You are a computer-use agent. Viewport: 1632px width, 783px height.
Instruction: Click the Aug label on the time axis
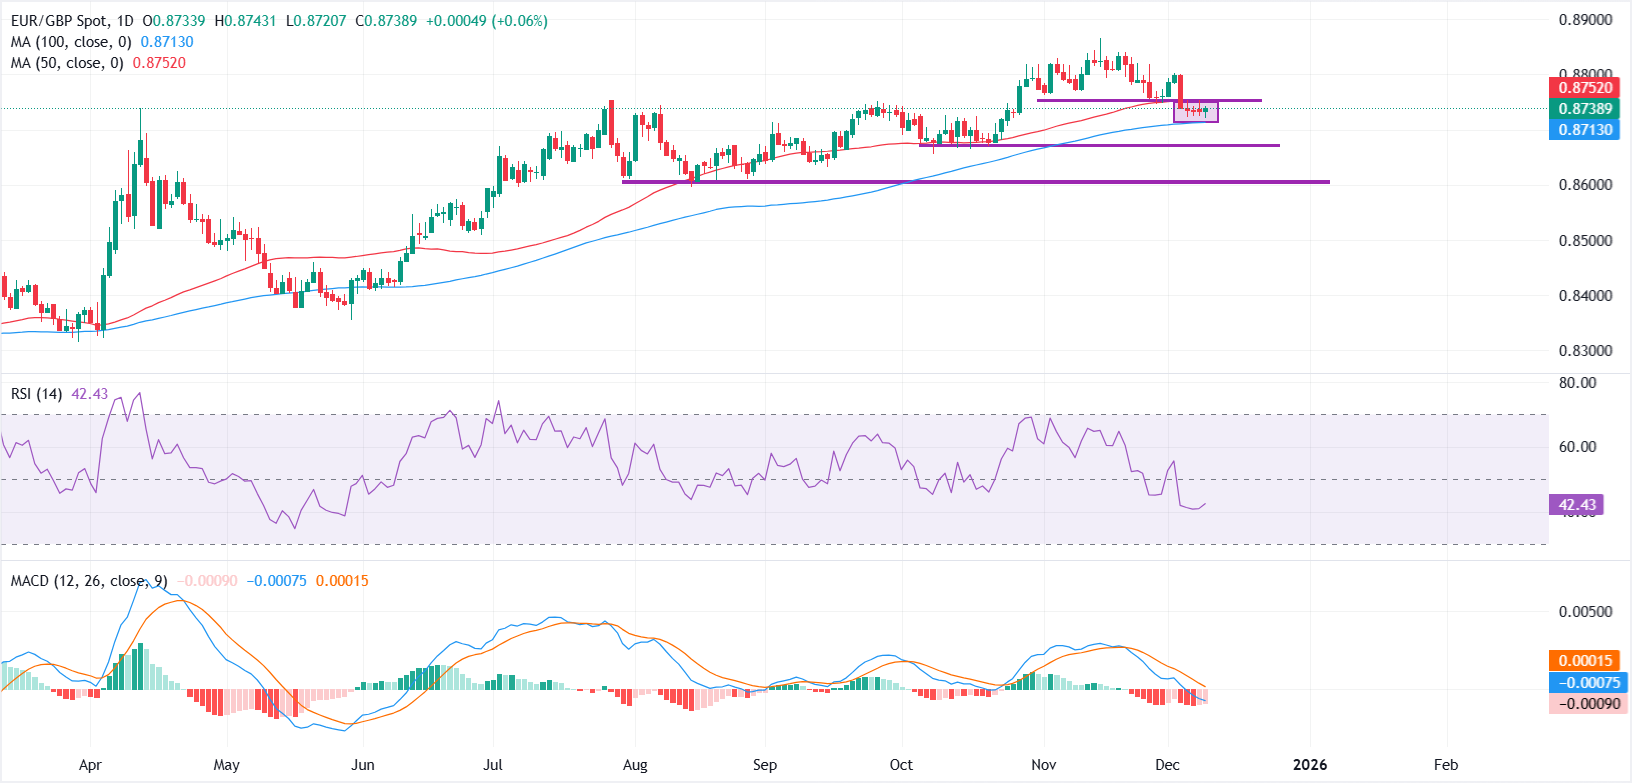tap(635, 765)
